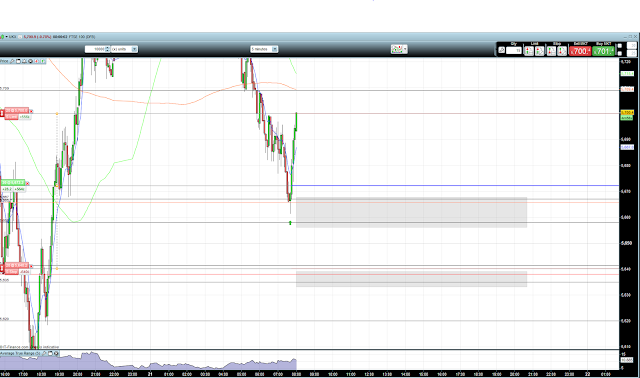Click the wrench settings icon in the Price panel

[x=12, y=61]
